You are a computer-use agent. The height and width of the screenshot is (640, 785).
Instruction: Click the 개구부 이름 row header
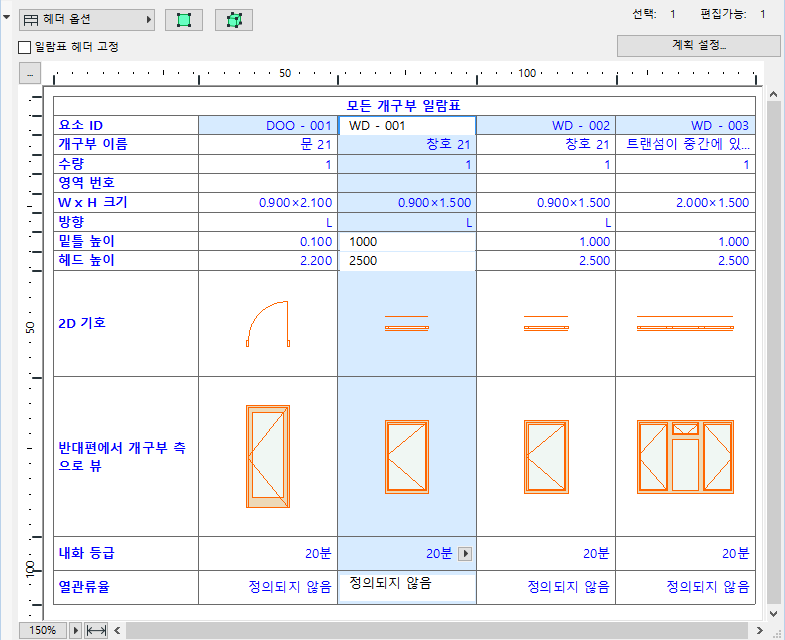tap(126, 145)
